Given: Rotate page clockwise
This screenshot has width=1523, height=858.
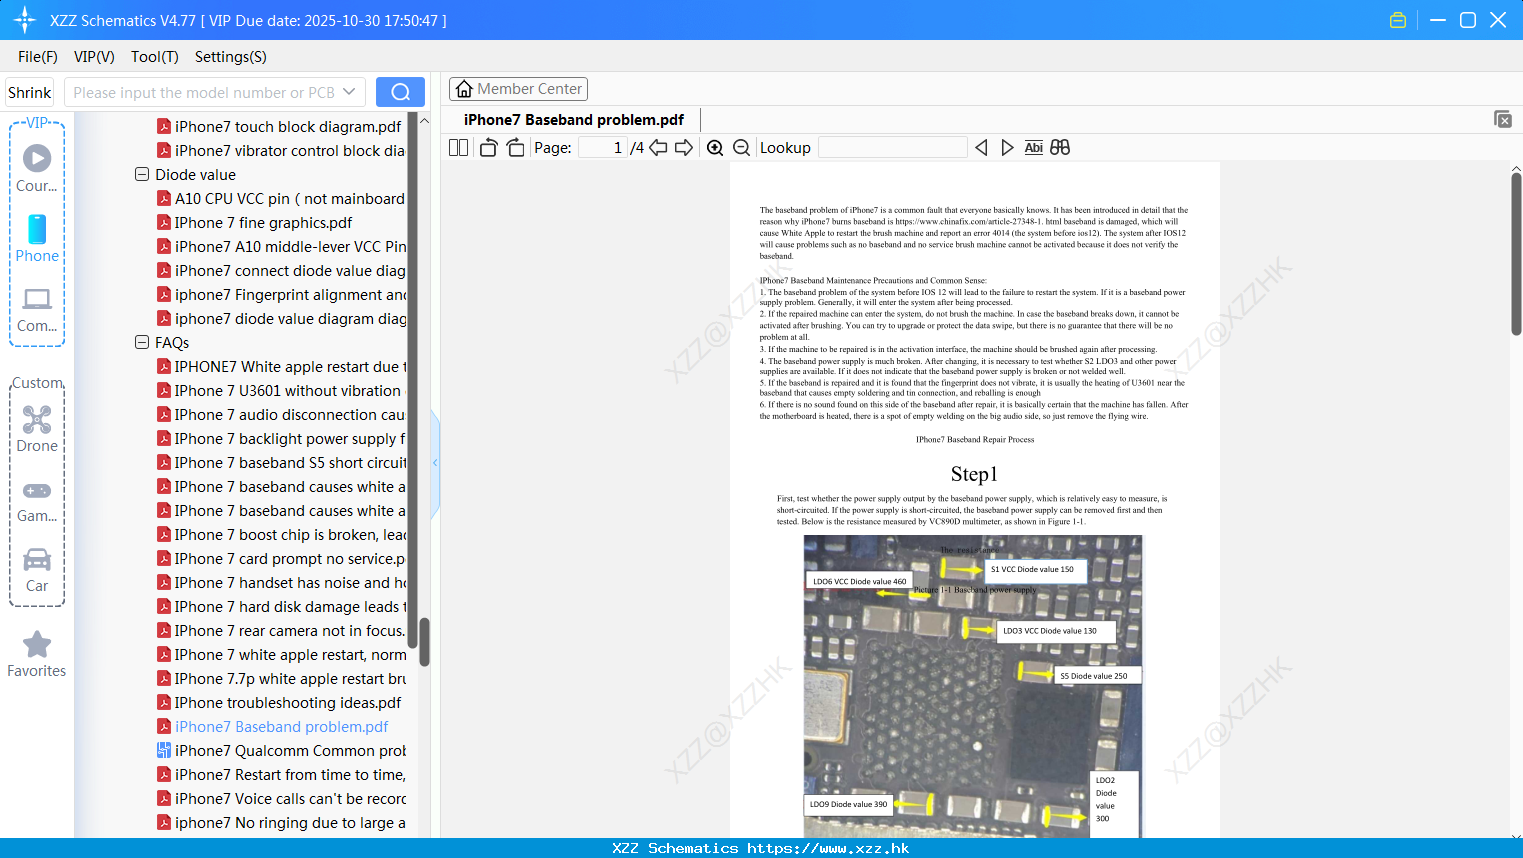Looking at the screenshot, I should [x=515, y=147].
